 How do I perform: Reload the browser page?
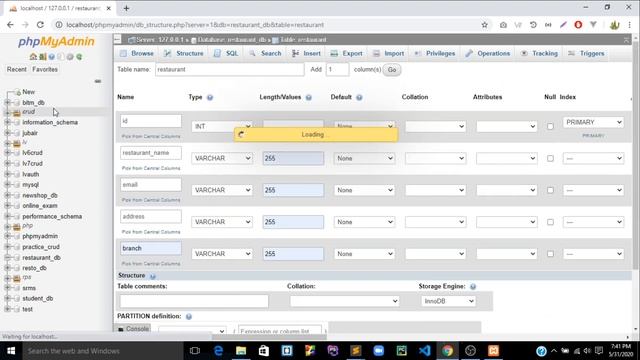coord(40,25)
